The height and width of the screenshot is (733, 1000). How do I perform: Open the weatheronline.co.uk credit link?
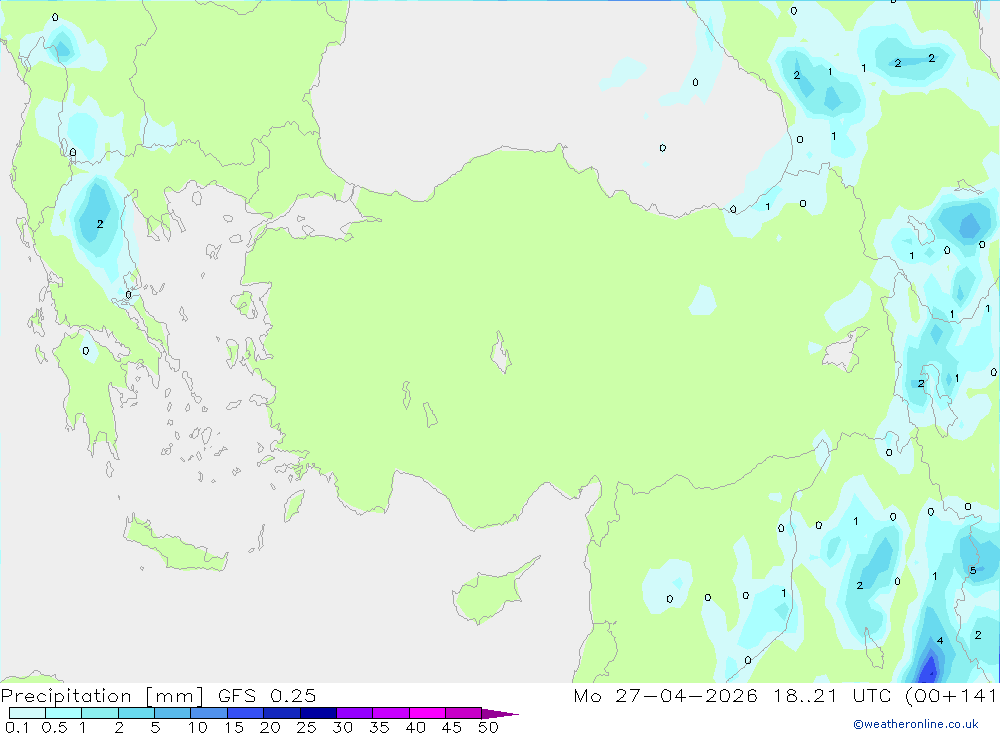click(x=916, y=724)
